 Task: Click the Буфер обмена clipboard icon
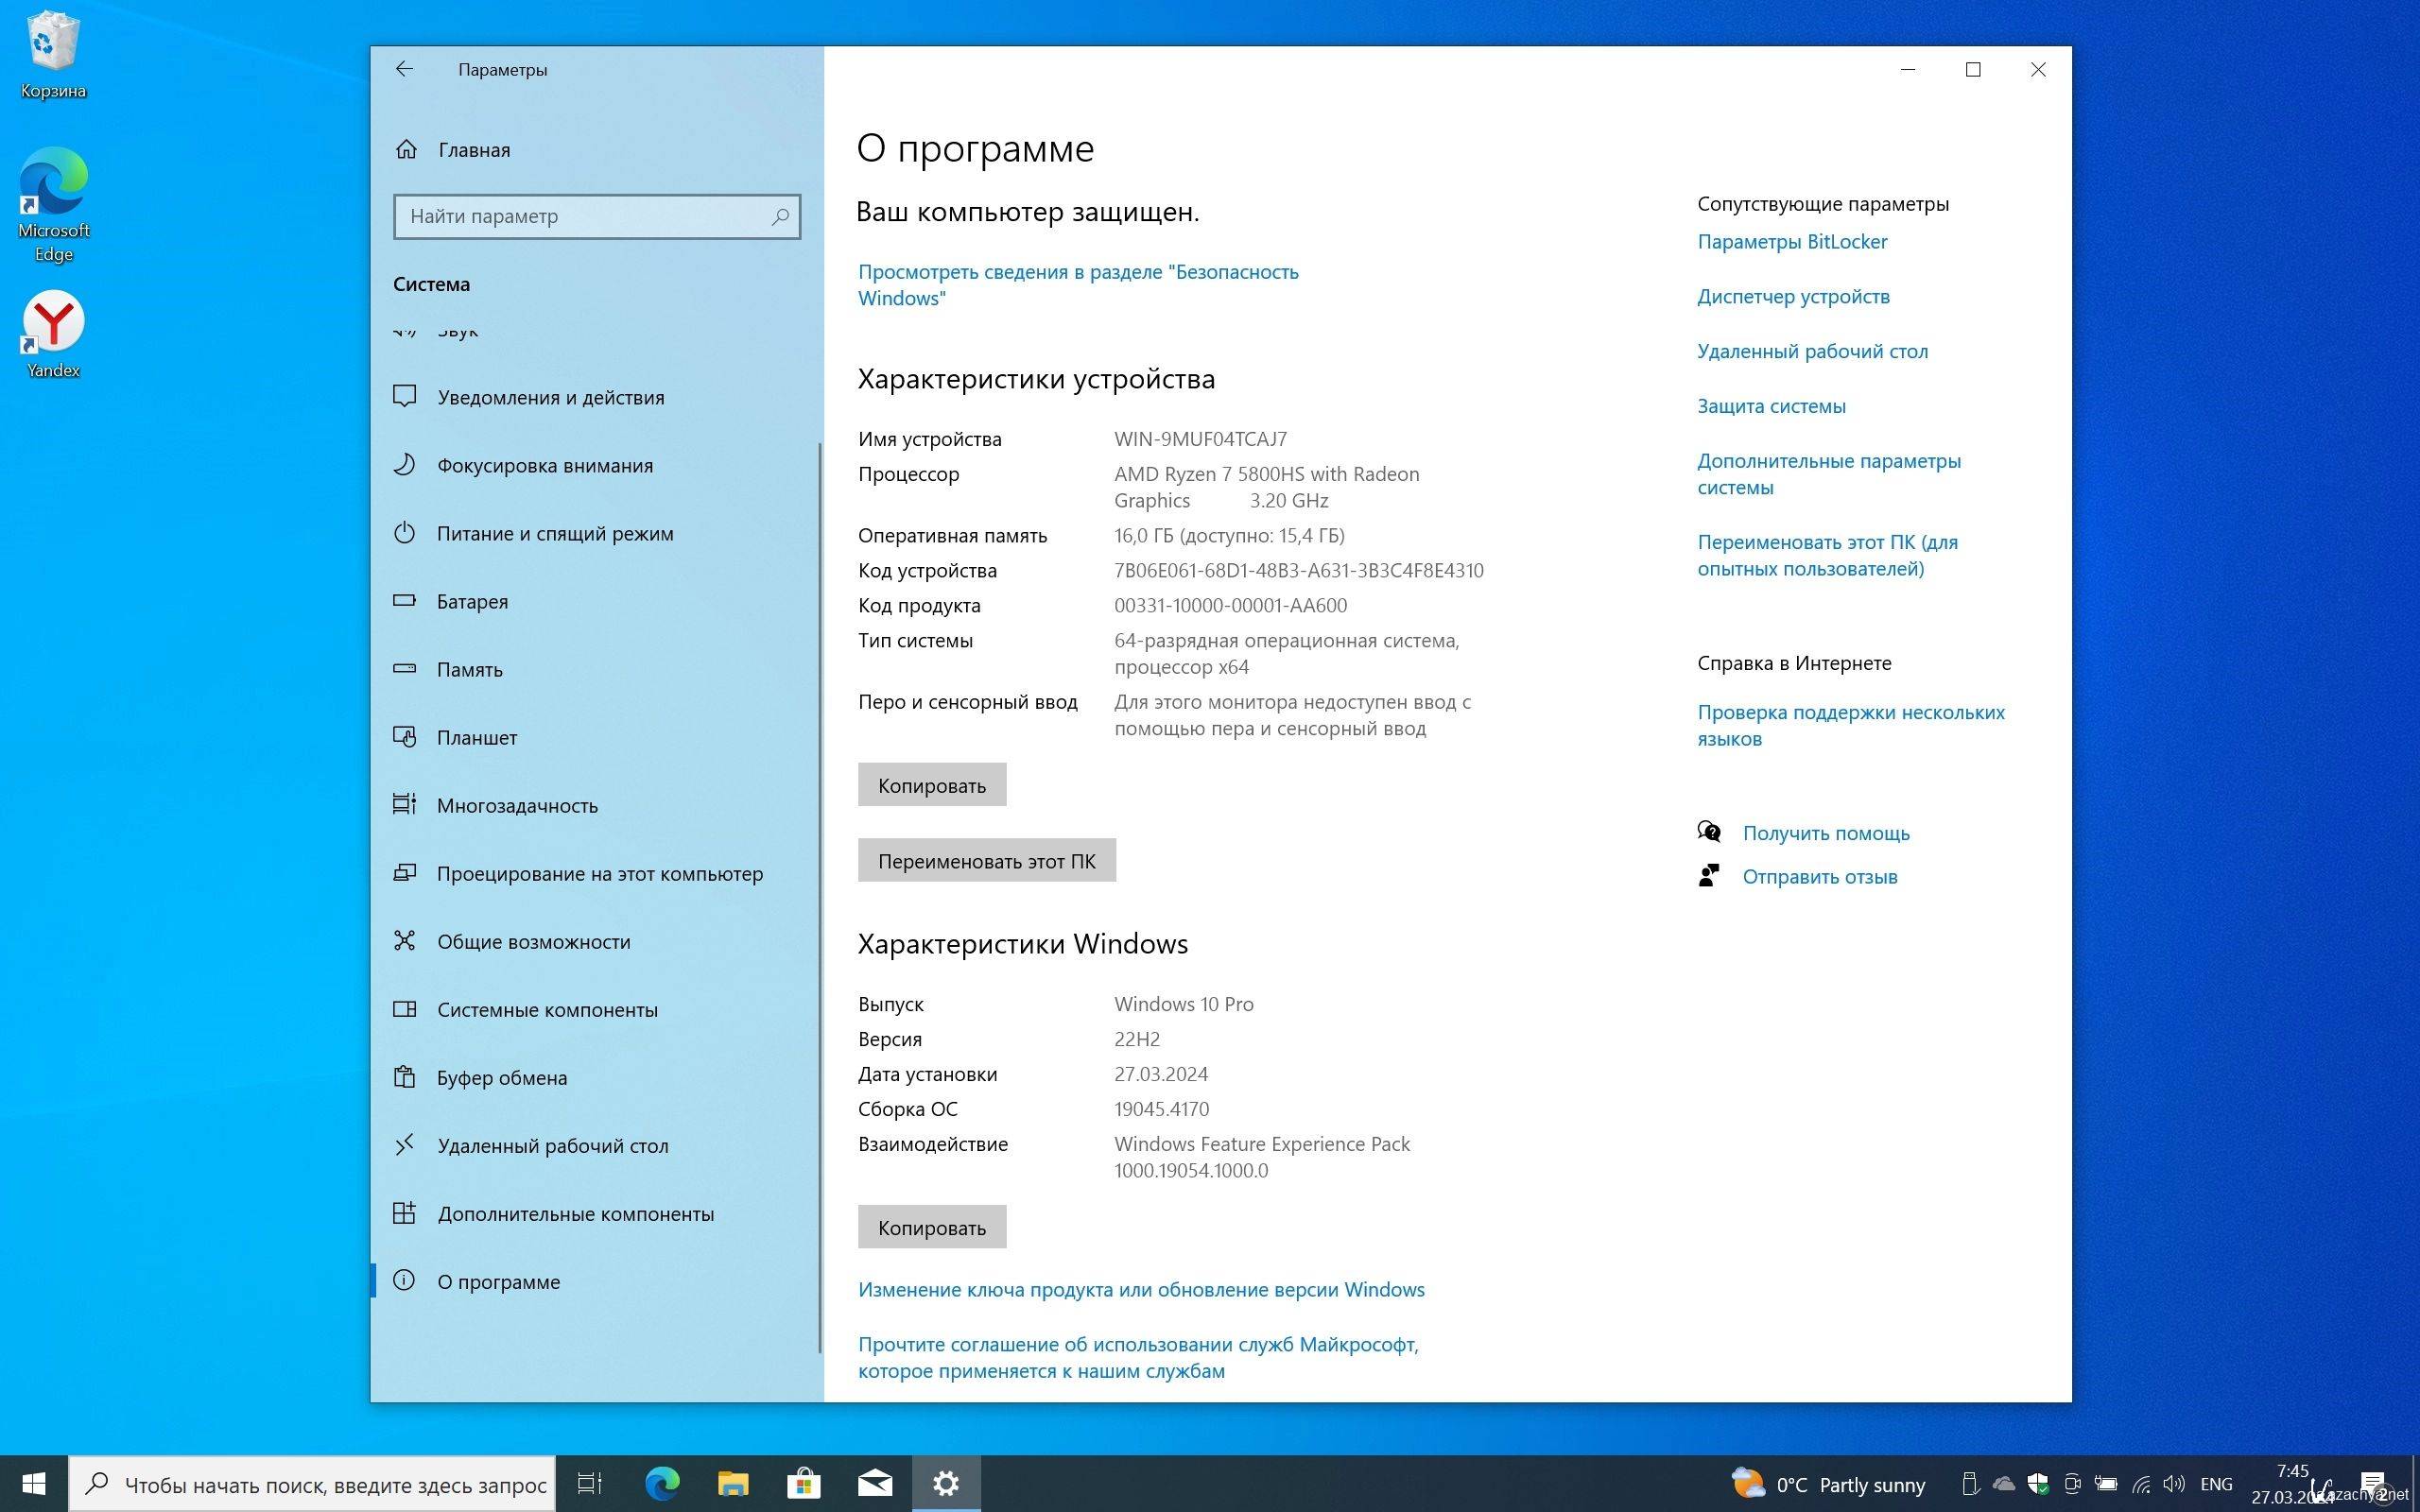[404, 1077]
